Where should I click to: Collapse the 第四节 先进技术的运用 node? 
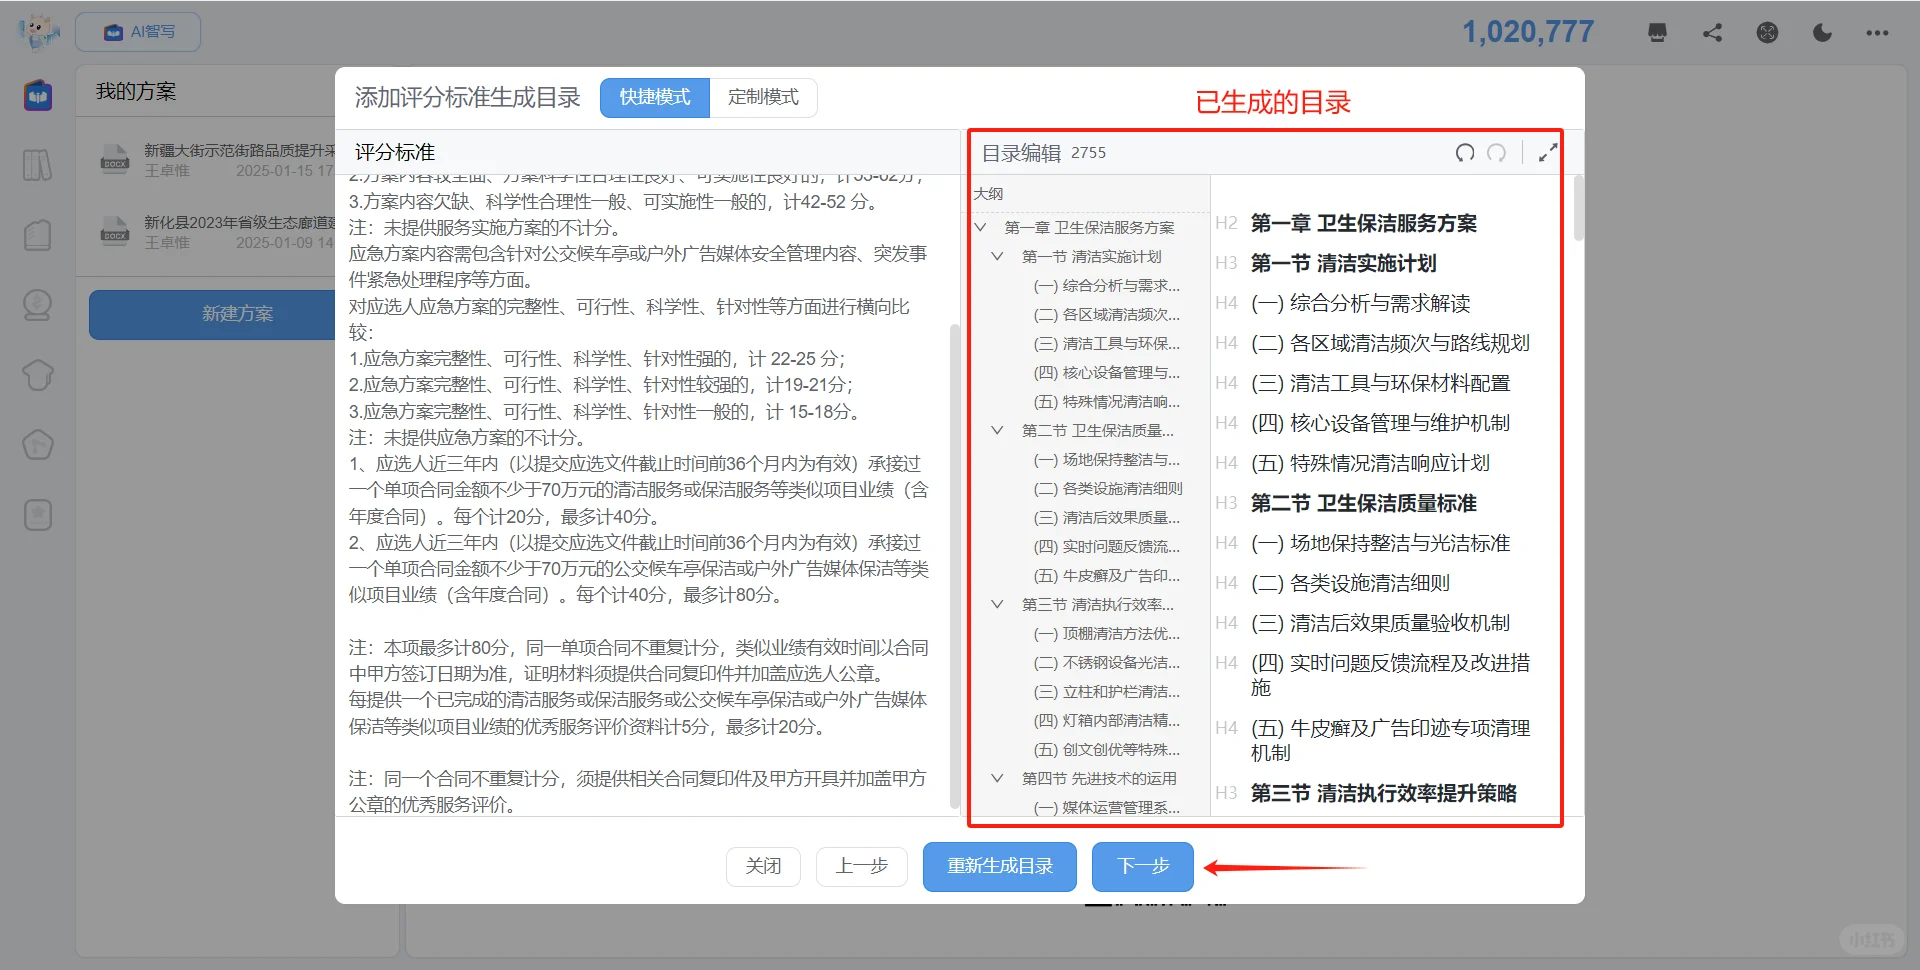pyautogui.click(x=997, y=778)
